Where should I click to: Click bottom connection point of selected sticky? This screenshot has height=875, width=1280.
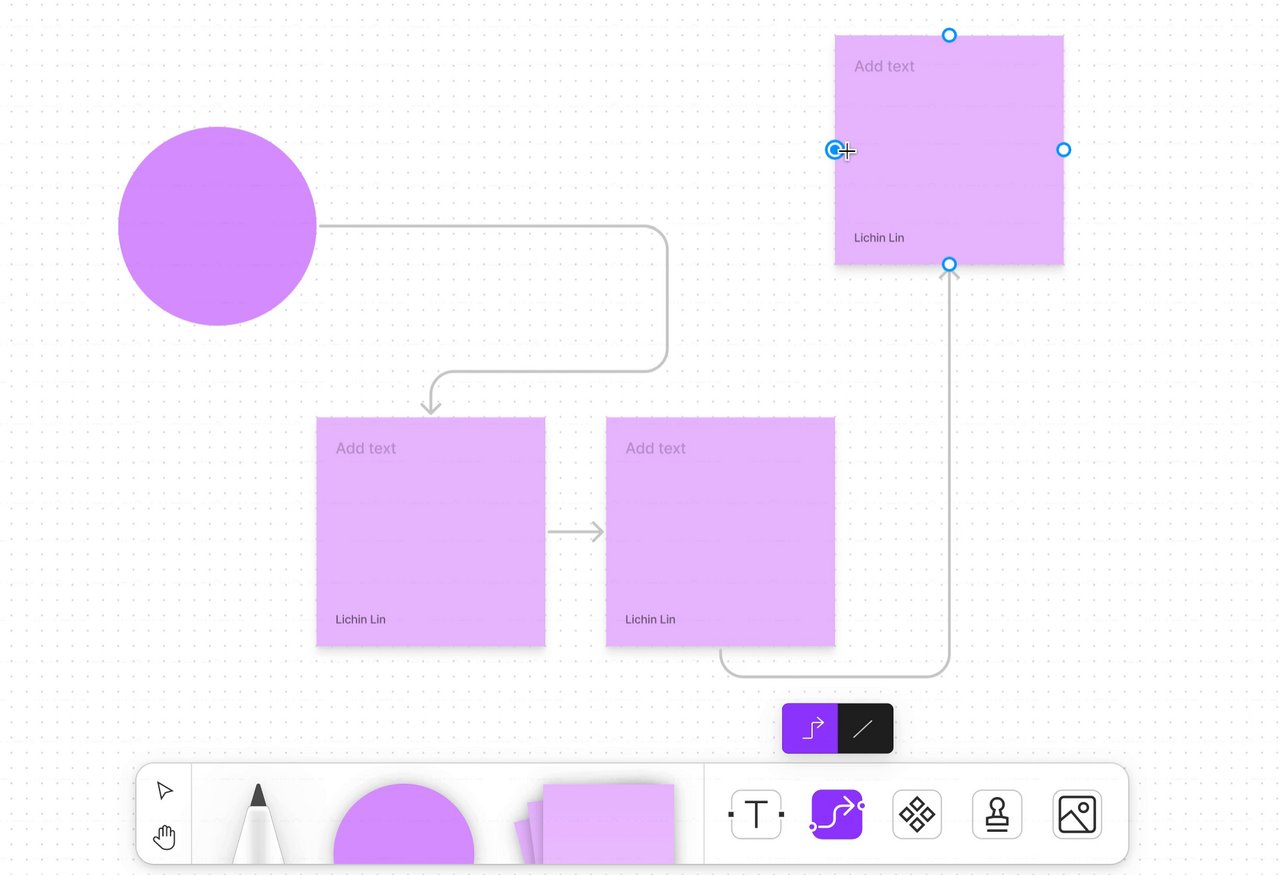pyautogui.click(x=949, y=265)
